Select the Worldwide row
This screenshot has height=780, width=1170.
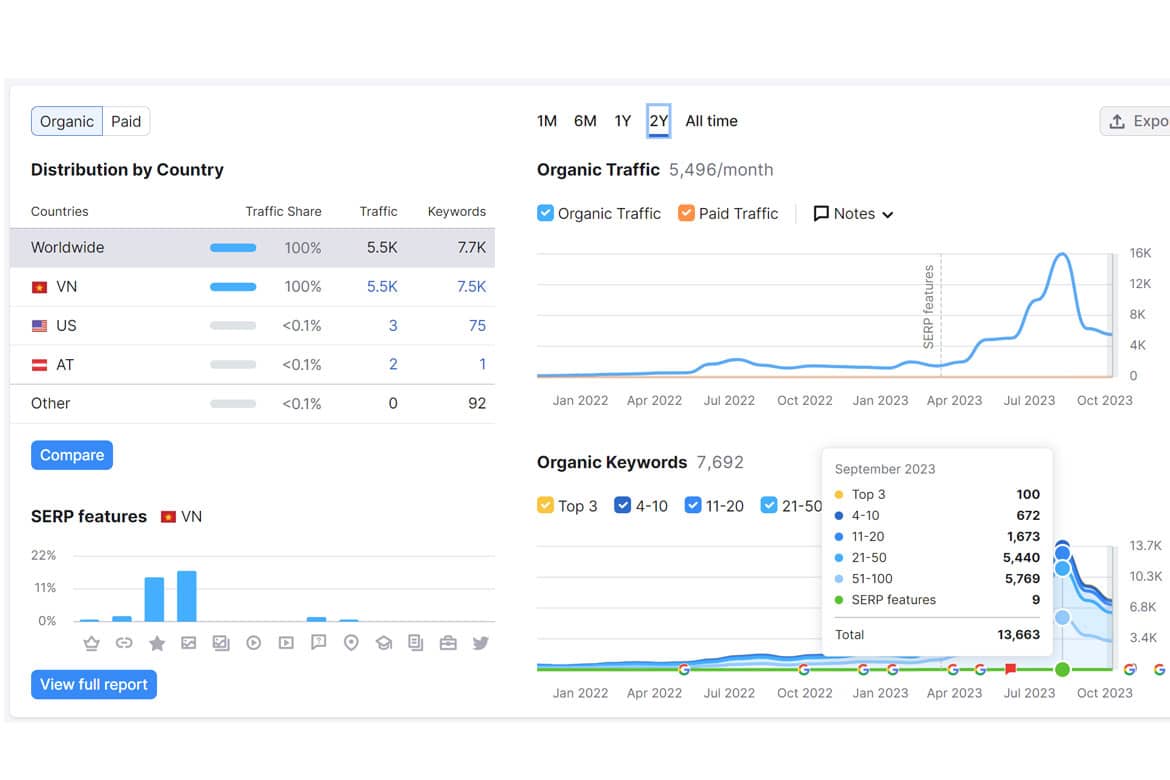coord(252,248)
